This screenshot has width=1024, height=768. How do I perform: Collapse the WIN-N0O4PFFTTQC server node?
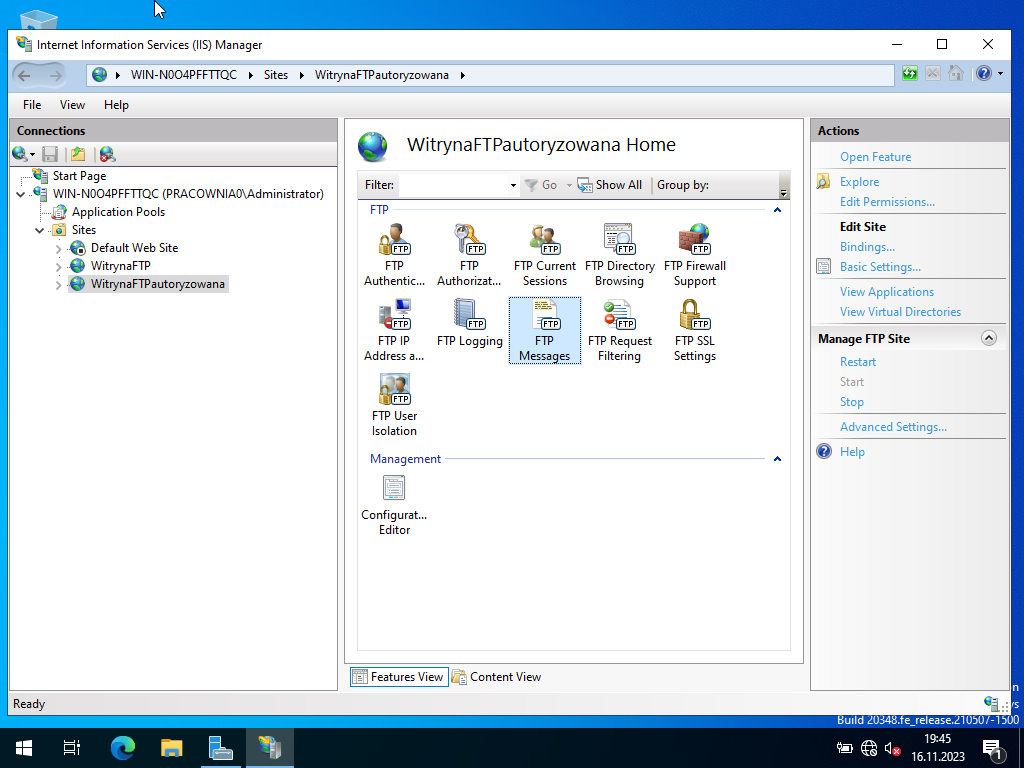pyautogui.click(x=21, y=194)
